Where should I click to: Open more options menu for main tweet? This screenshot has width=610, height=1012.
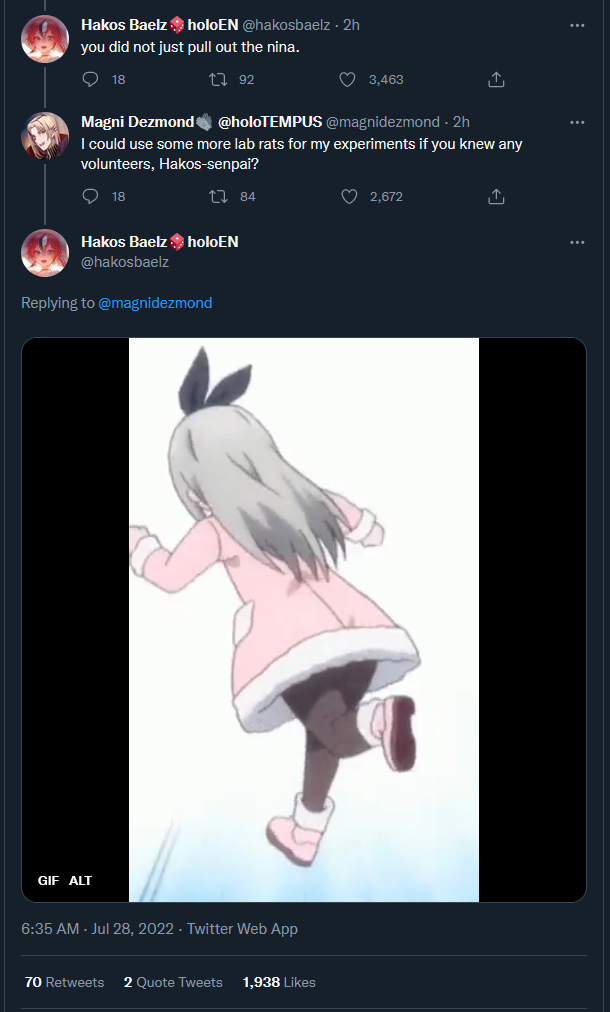pos(577,242)
